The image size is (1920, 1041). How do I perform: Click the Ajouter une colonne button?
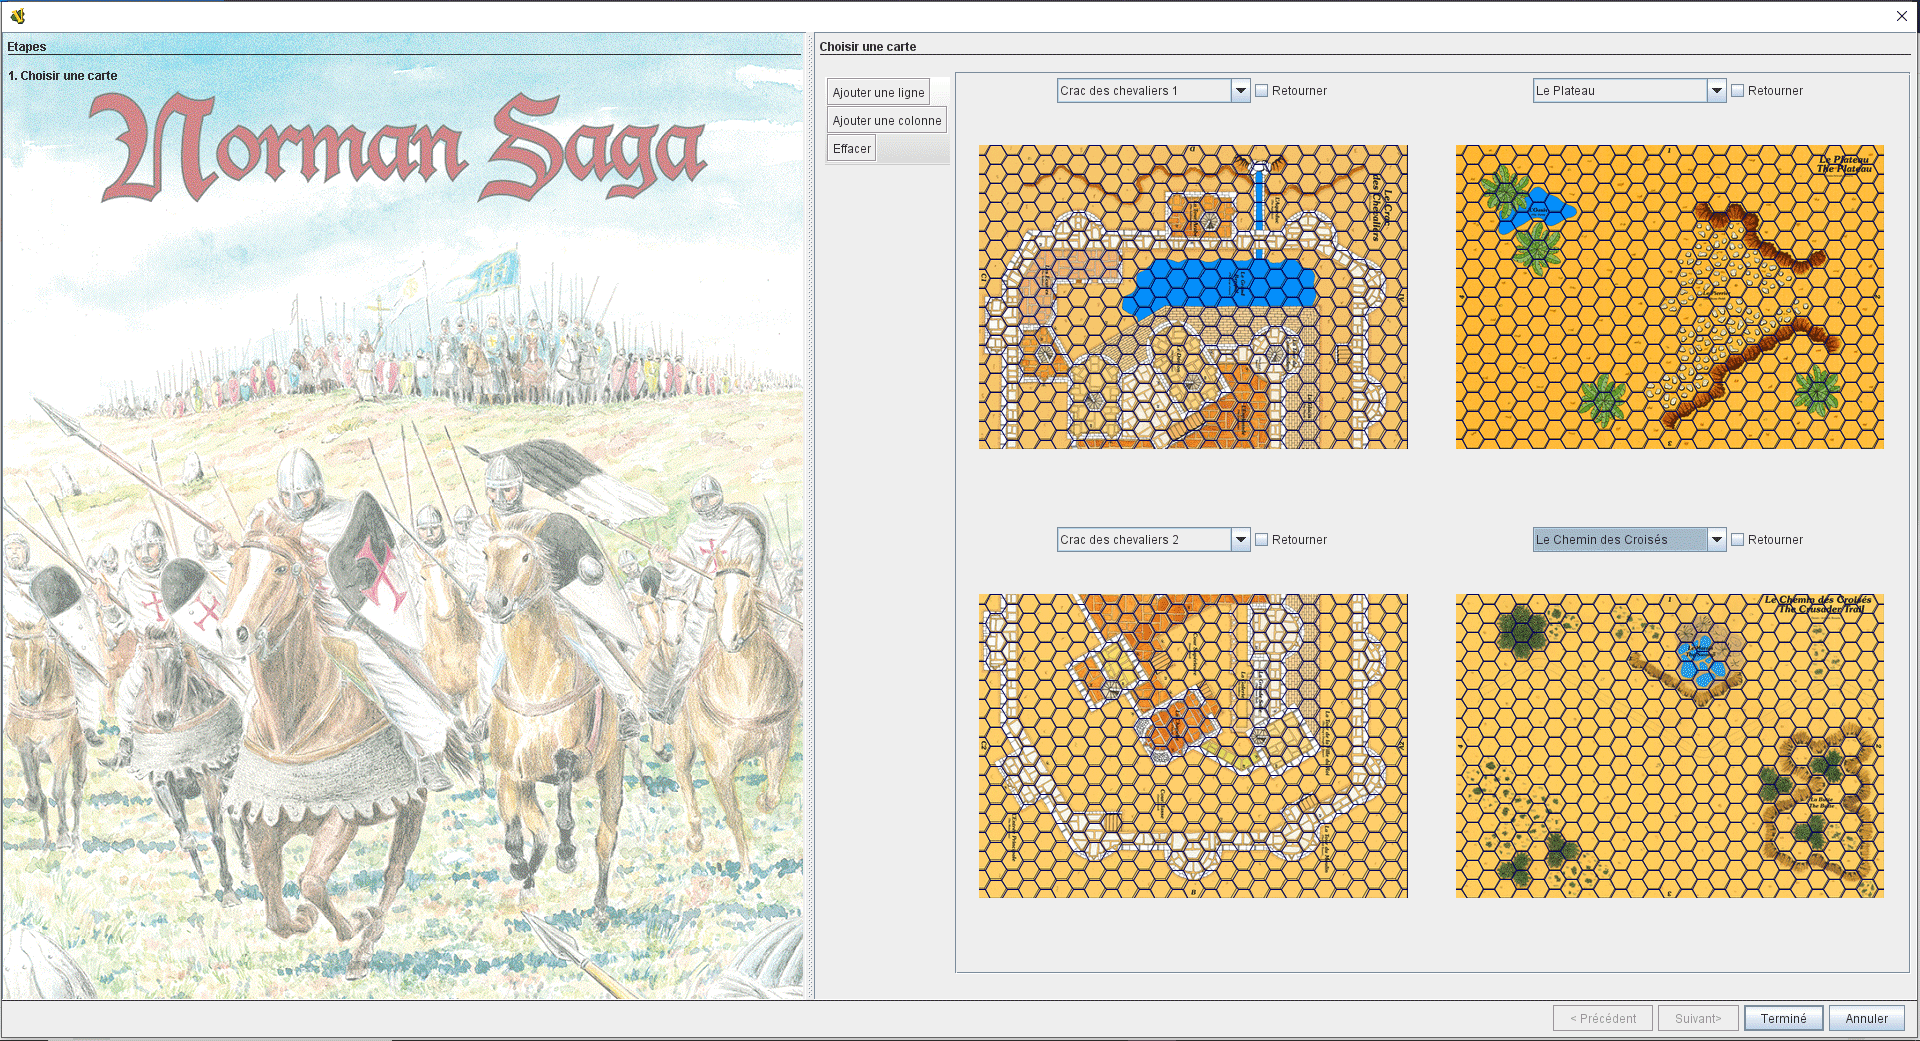point(887,120)
